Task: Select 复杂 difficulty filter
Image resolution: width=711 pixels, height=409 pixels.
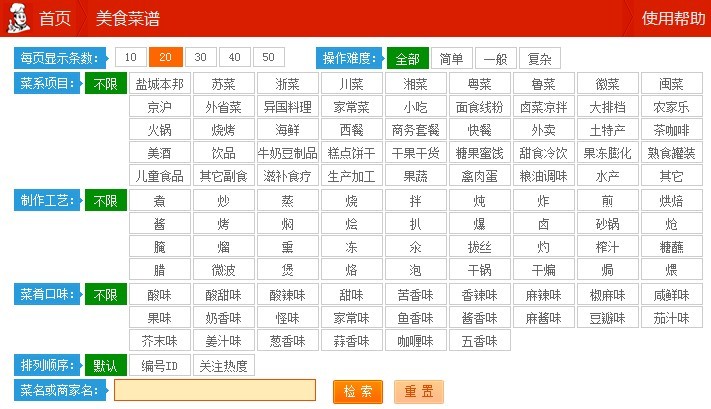Action: [x=540, y=59]
